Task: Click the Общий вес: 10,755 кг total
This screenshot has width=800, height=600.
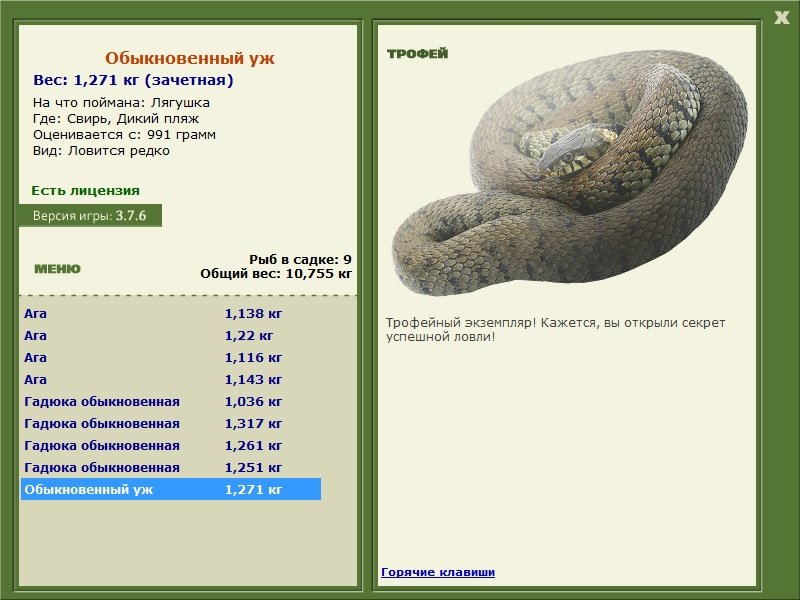Action: [276, 273]
